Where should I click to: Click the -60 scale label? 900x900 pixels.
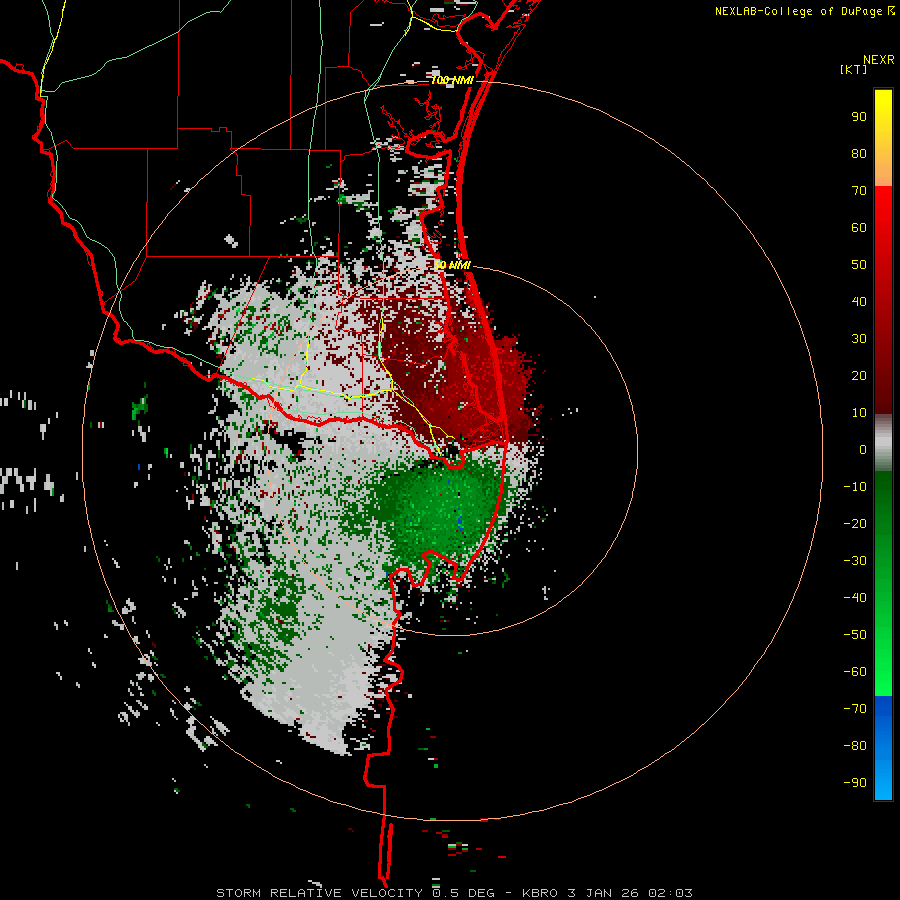(855, 672)
